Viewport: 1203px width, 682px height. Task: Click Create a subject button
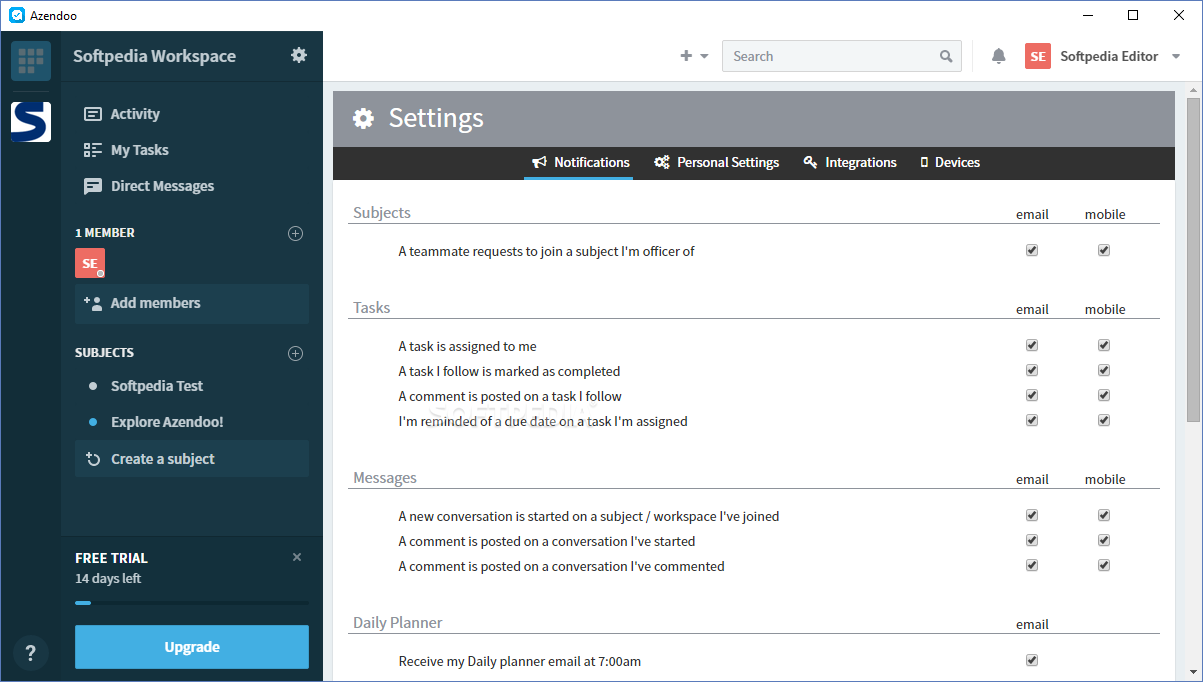click(192, 459)
